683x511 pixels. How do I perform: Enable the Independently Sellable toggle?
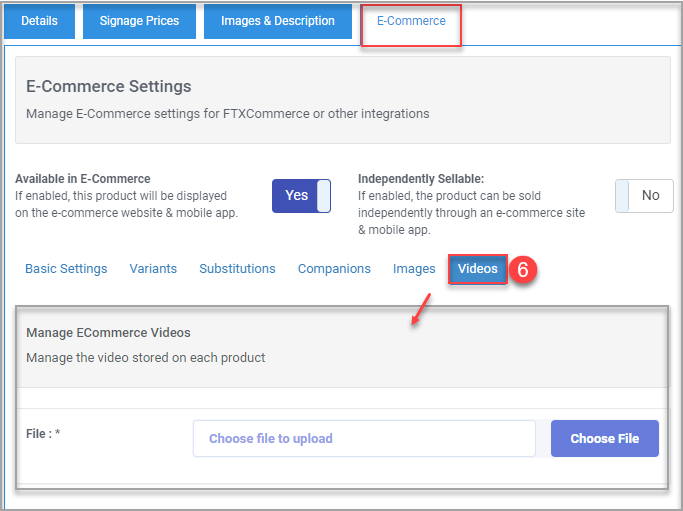[644, 196]
